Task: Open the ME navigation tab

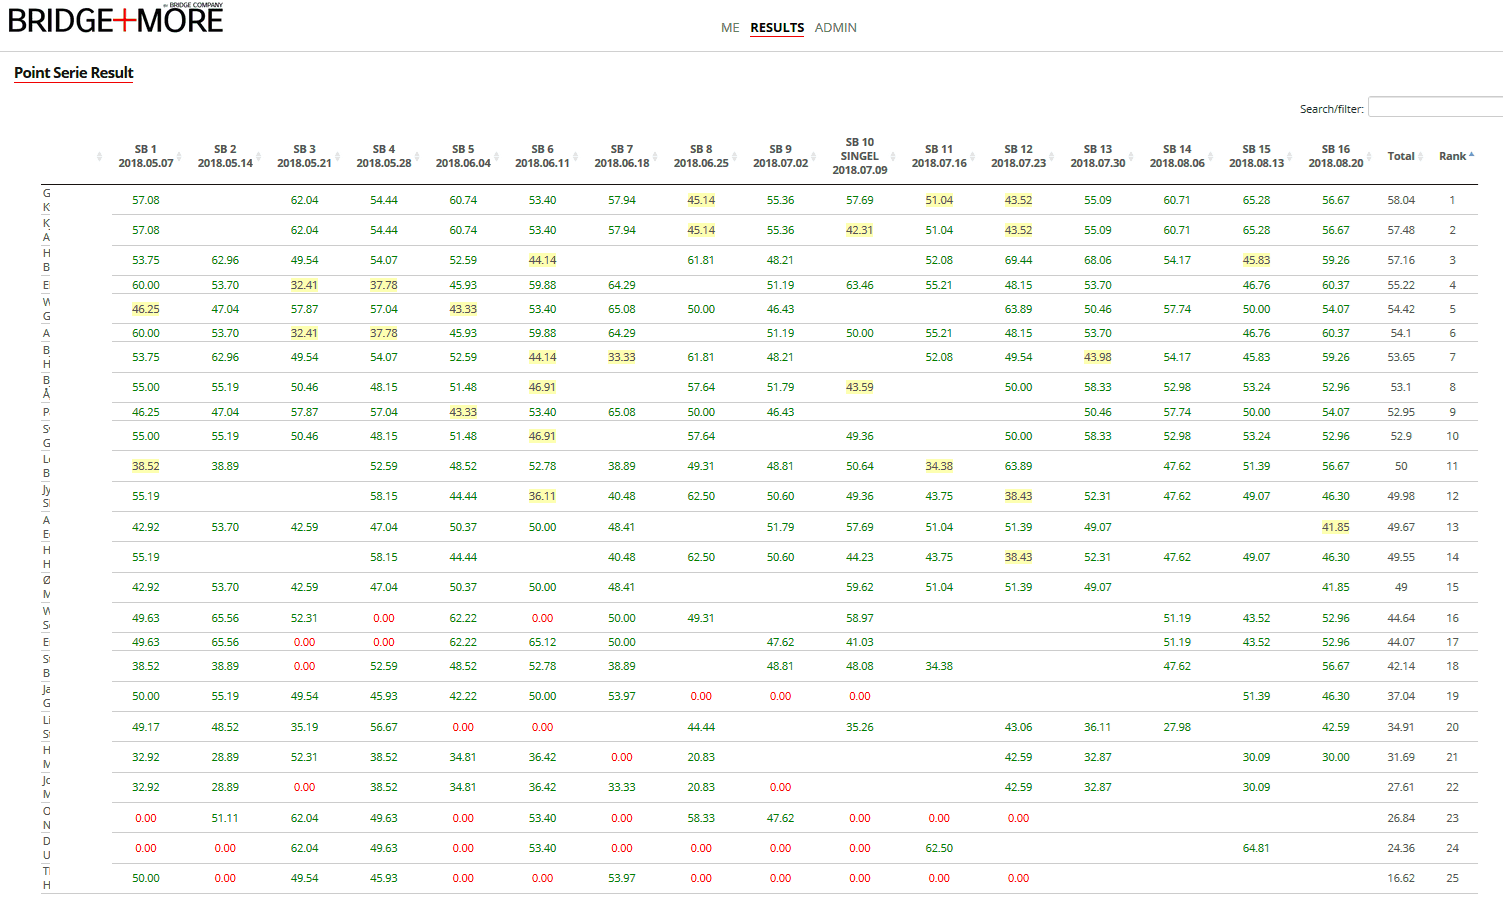Action: click(x=730, y=28)
